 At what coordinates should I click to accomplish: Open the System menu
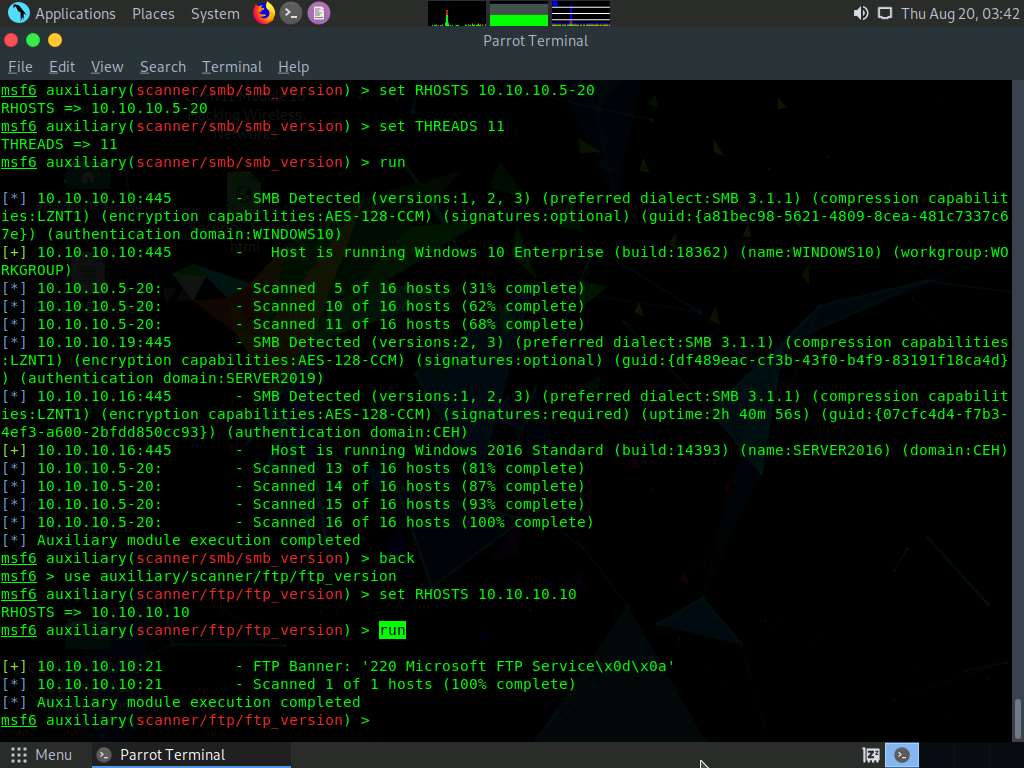tap(215, 14)
